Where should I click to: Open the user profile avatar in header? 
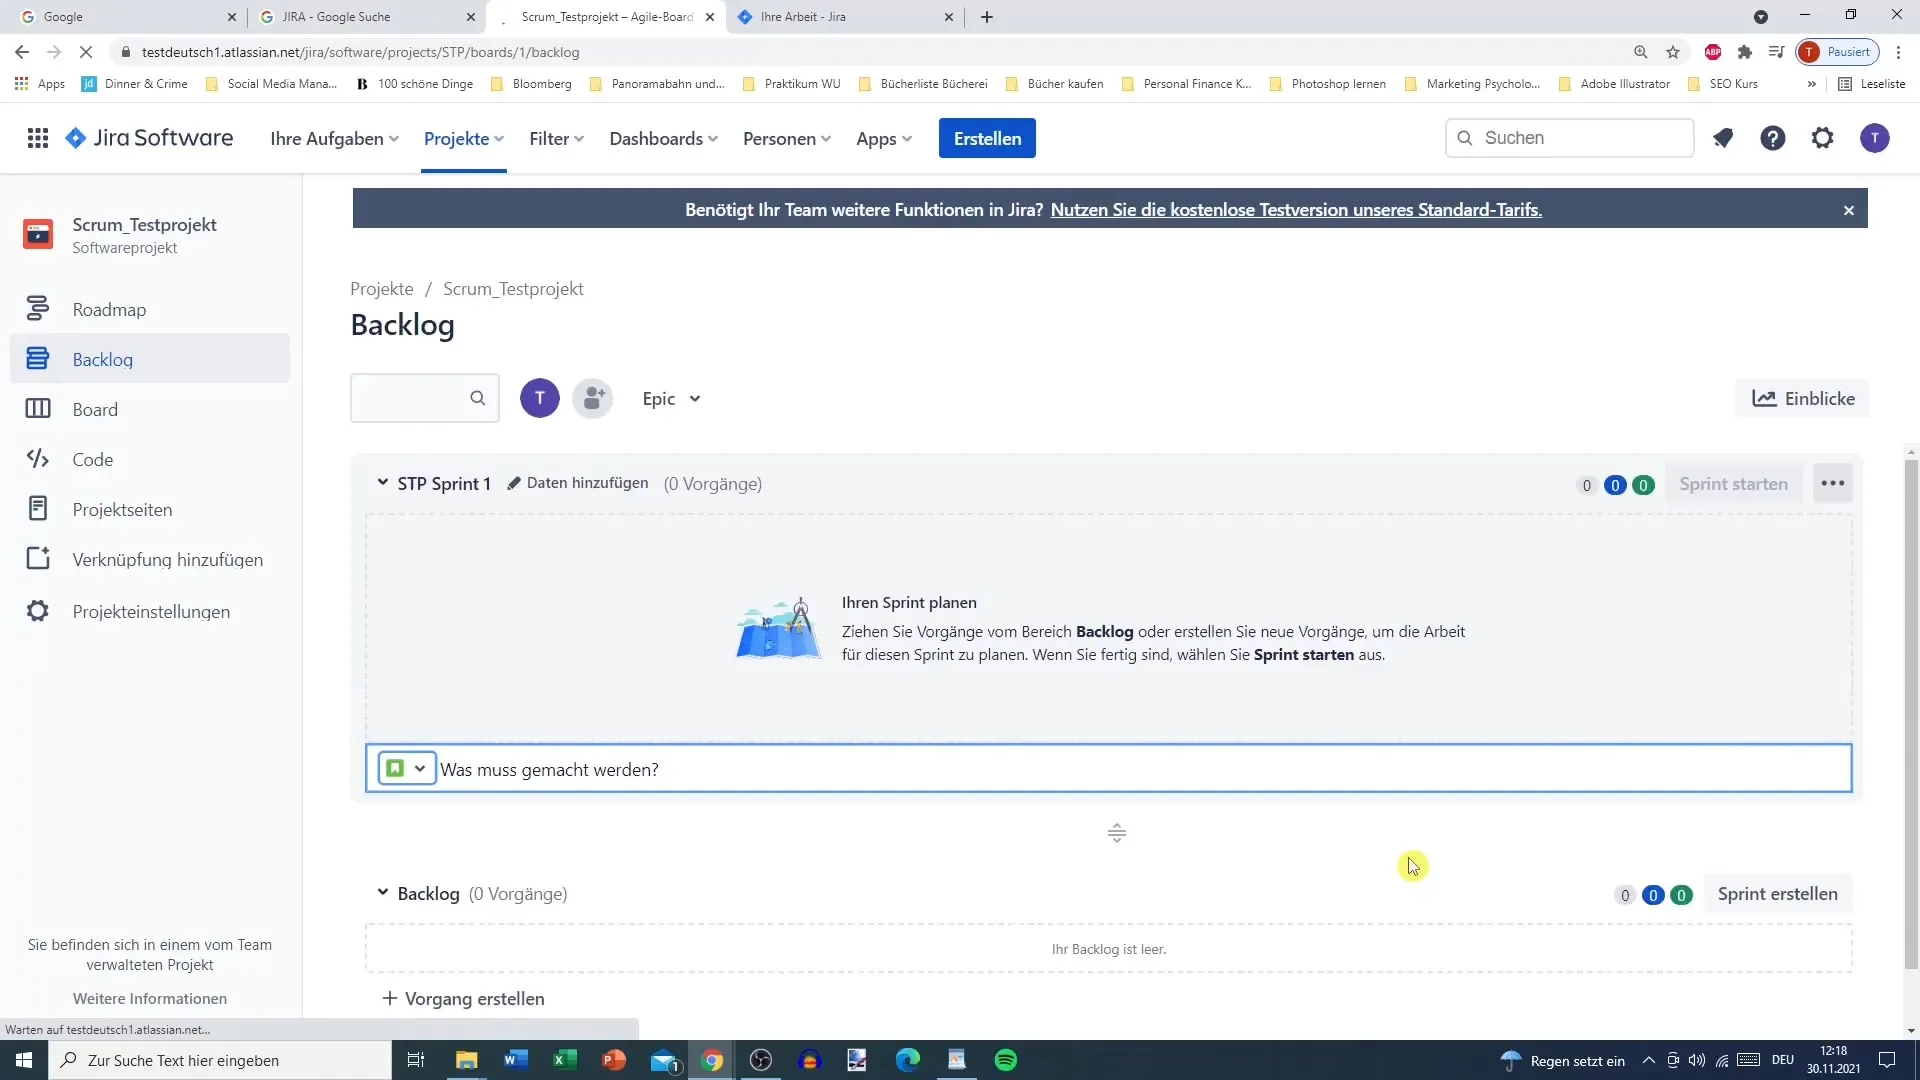(1874, 138)
